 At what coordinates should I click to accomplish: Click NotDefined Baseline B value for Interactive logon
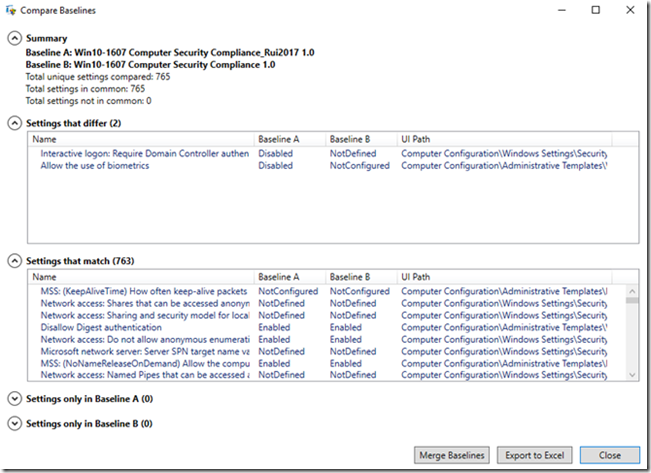click(x=353, y=154)
